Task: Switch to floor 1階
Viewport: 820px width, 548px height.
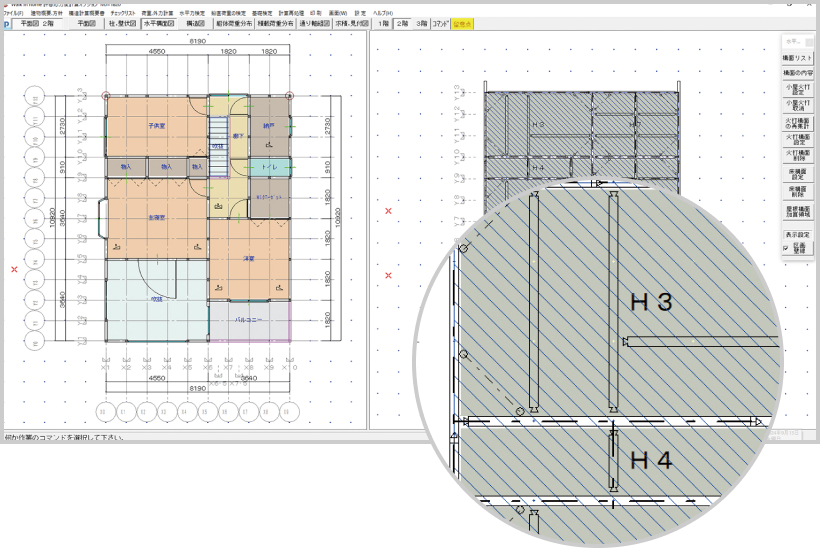Action: coord(383,24)
